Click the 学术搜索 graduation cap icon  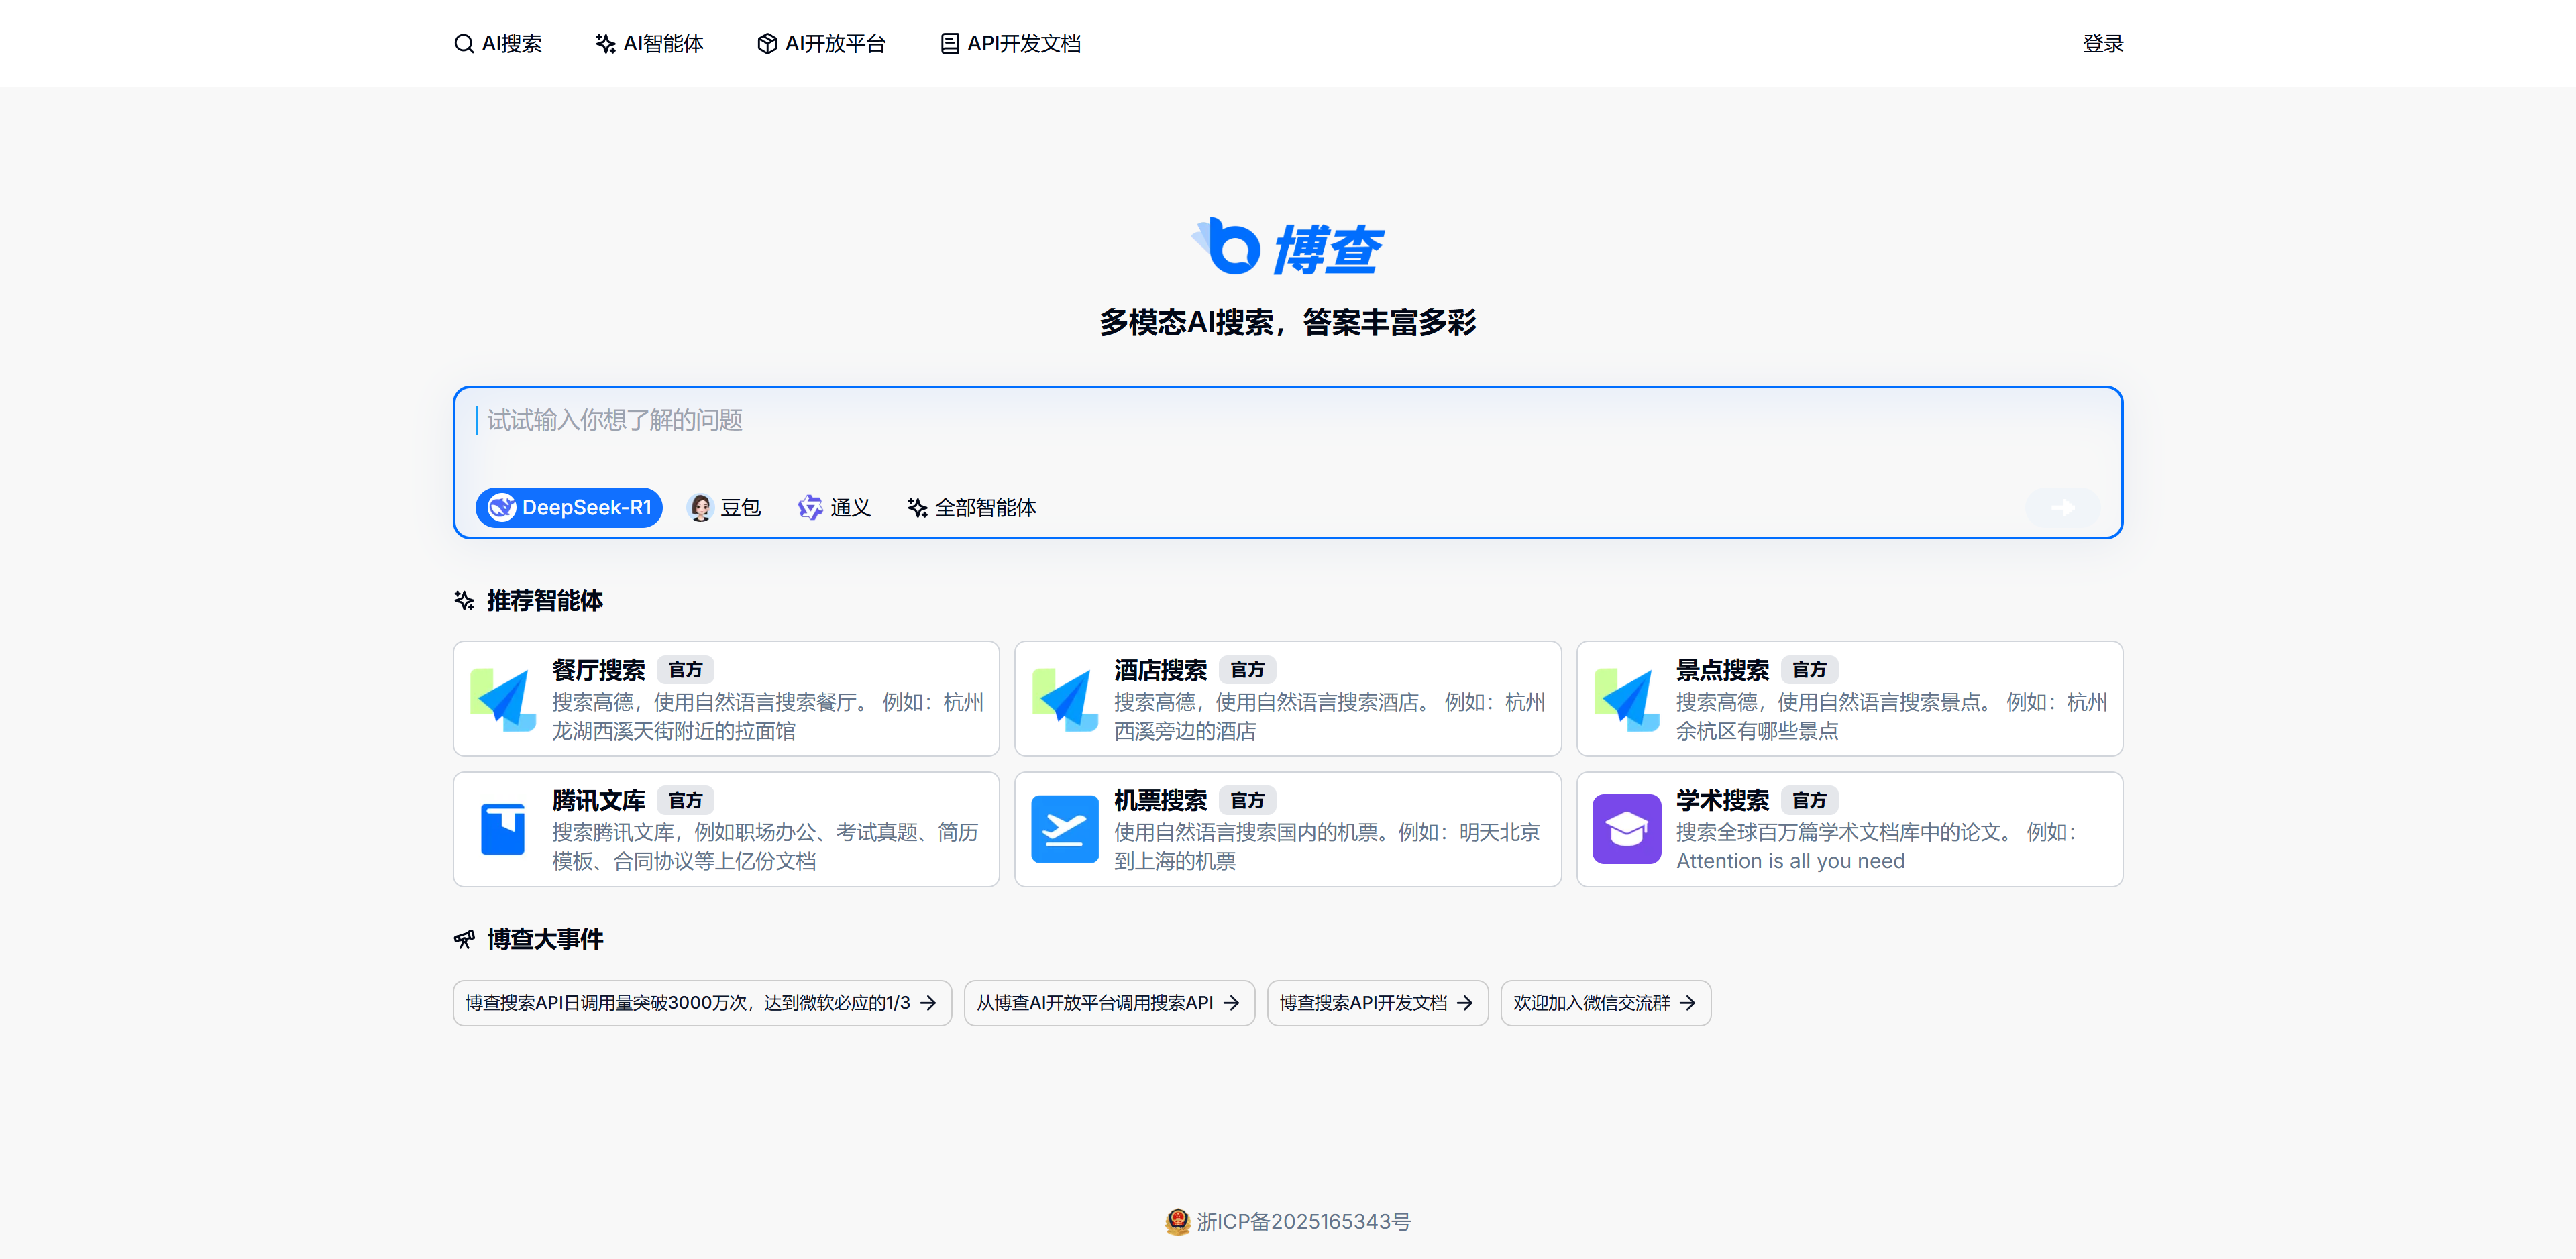point(1626,829)
